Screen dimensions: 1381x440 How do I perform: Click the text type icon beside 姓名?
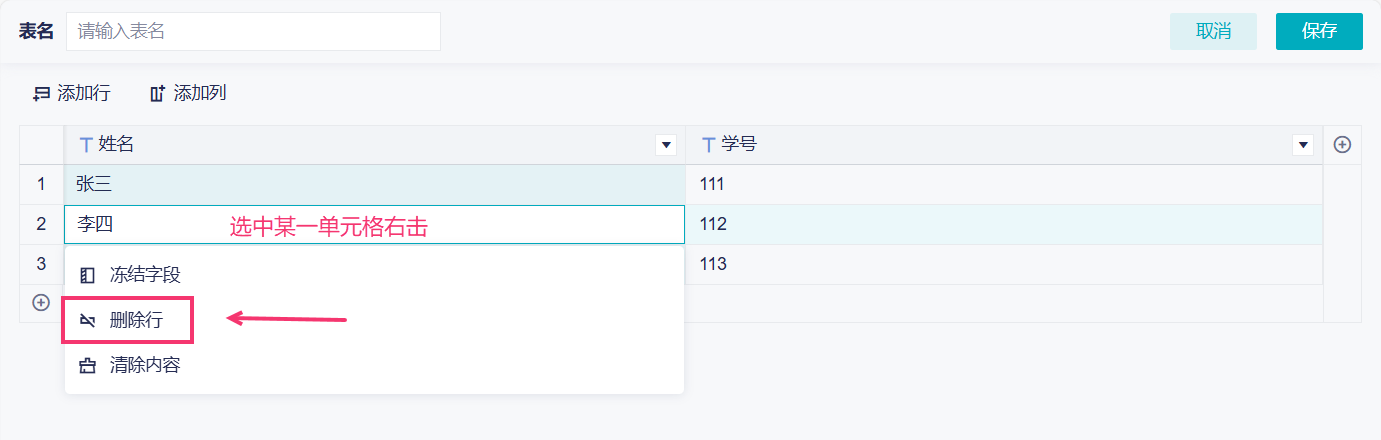click(85, 145)
